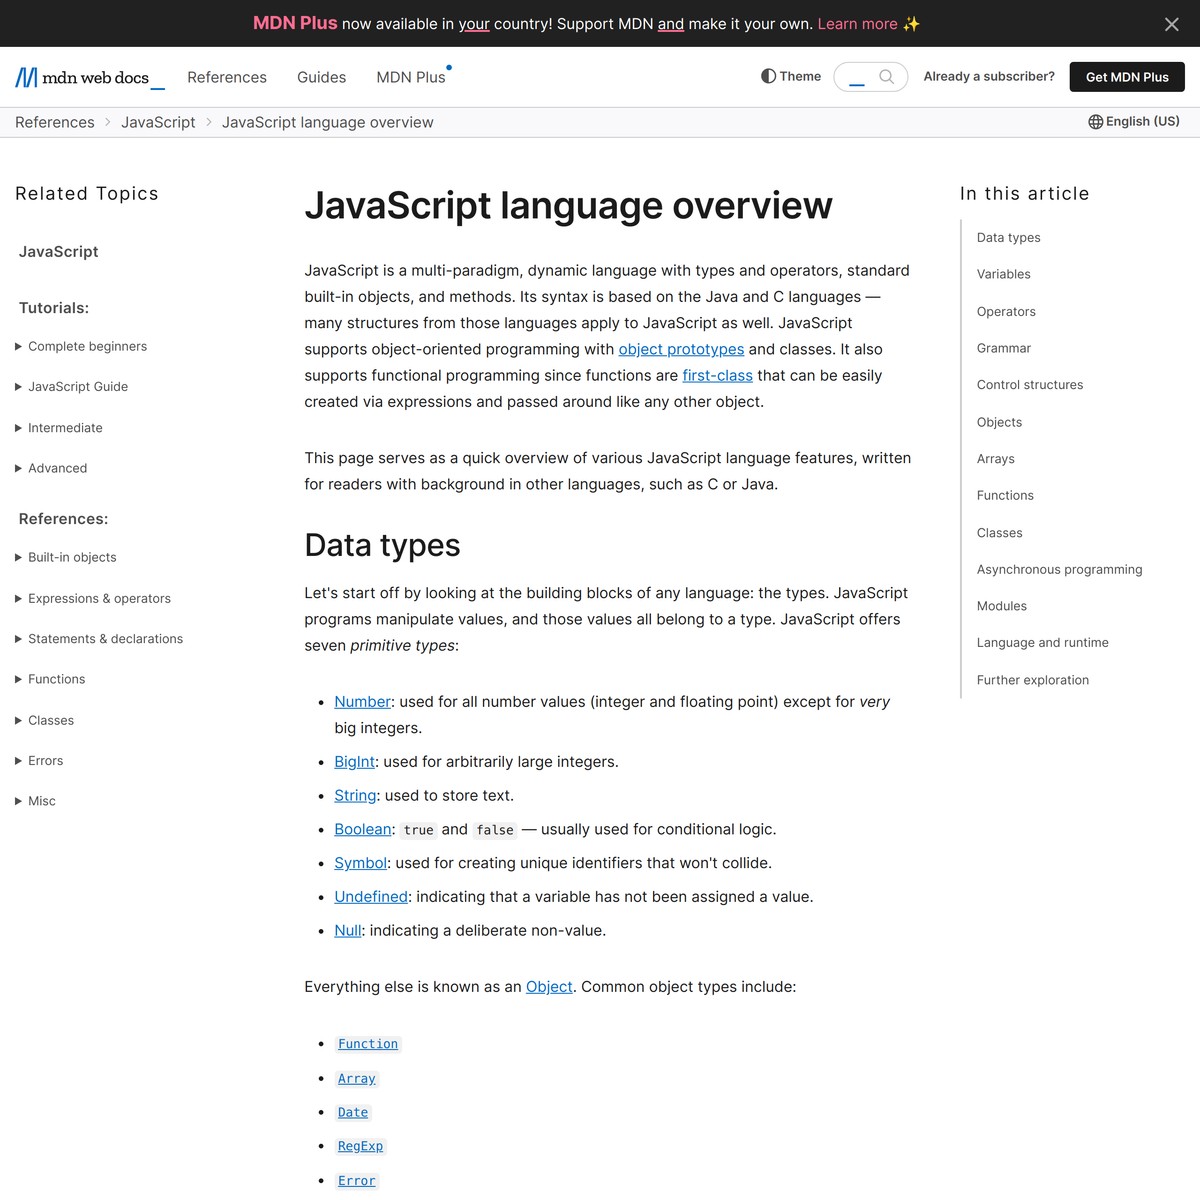The width and height of the screenshot is (1200, 1200).
Task: Open the Undefined primitive type link
Action: point(371,897)
